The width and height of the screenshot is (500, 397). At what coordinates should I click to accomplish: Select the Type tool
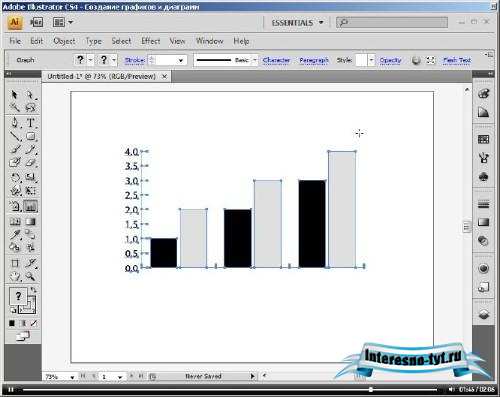(x=31, y=123)
